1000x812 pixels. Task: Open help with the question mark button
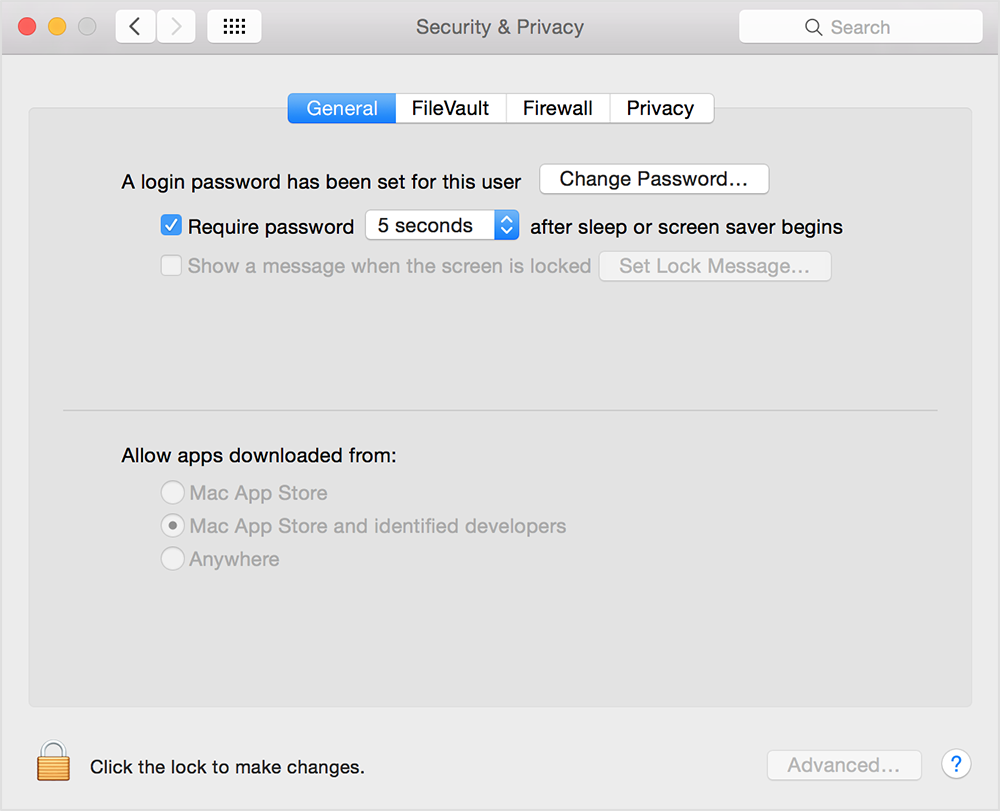[x=956, y=765]
